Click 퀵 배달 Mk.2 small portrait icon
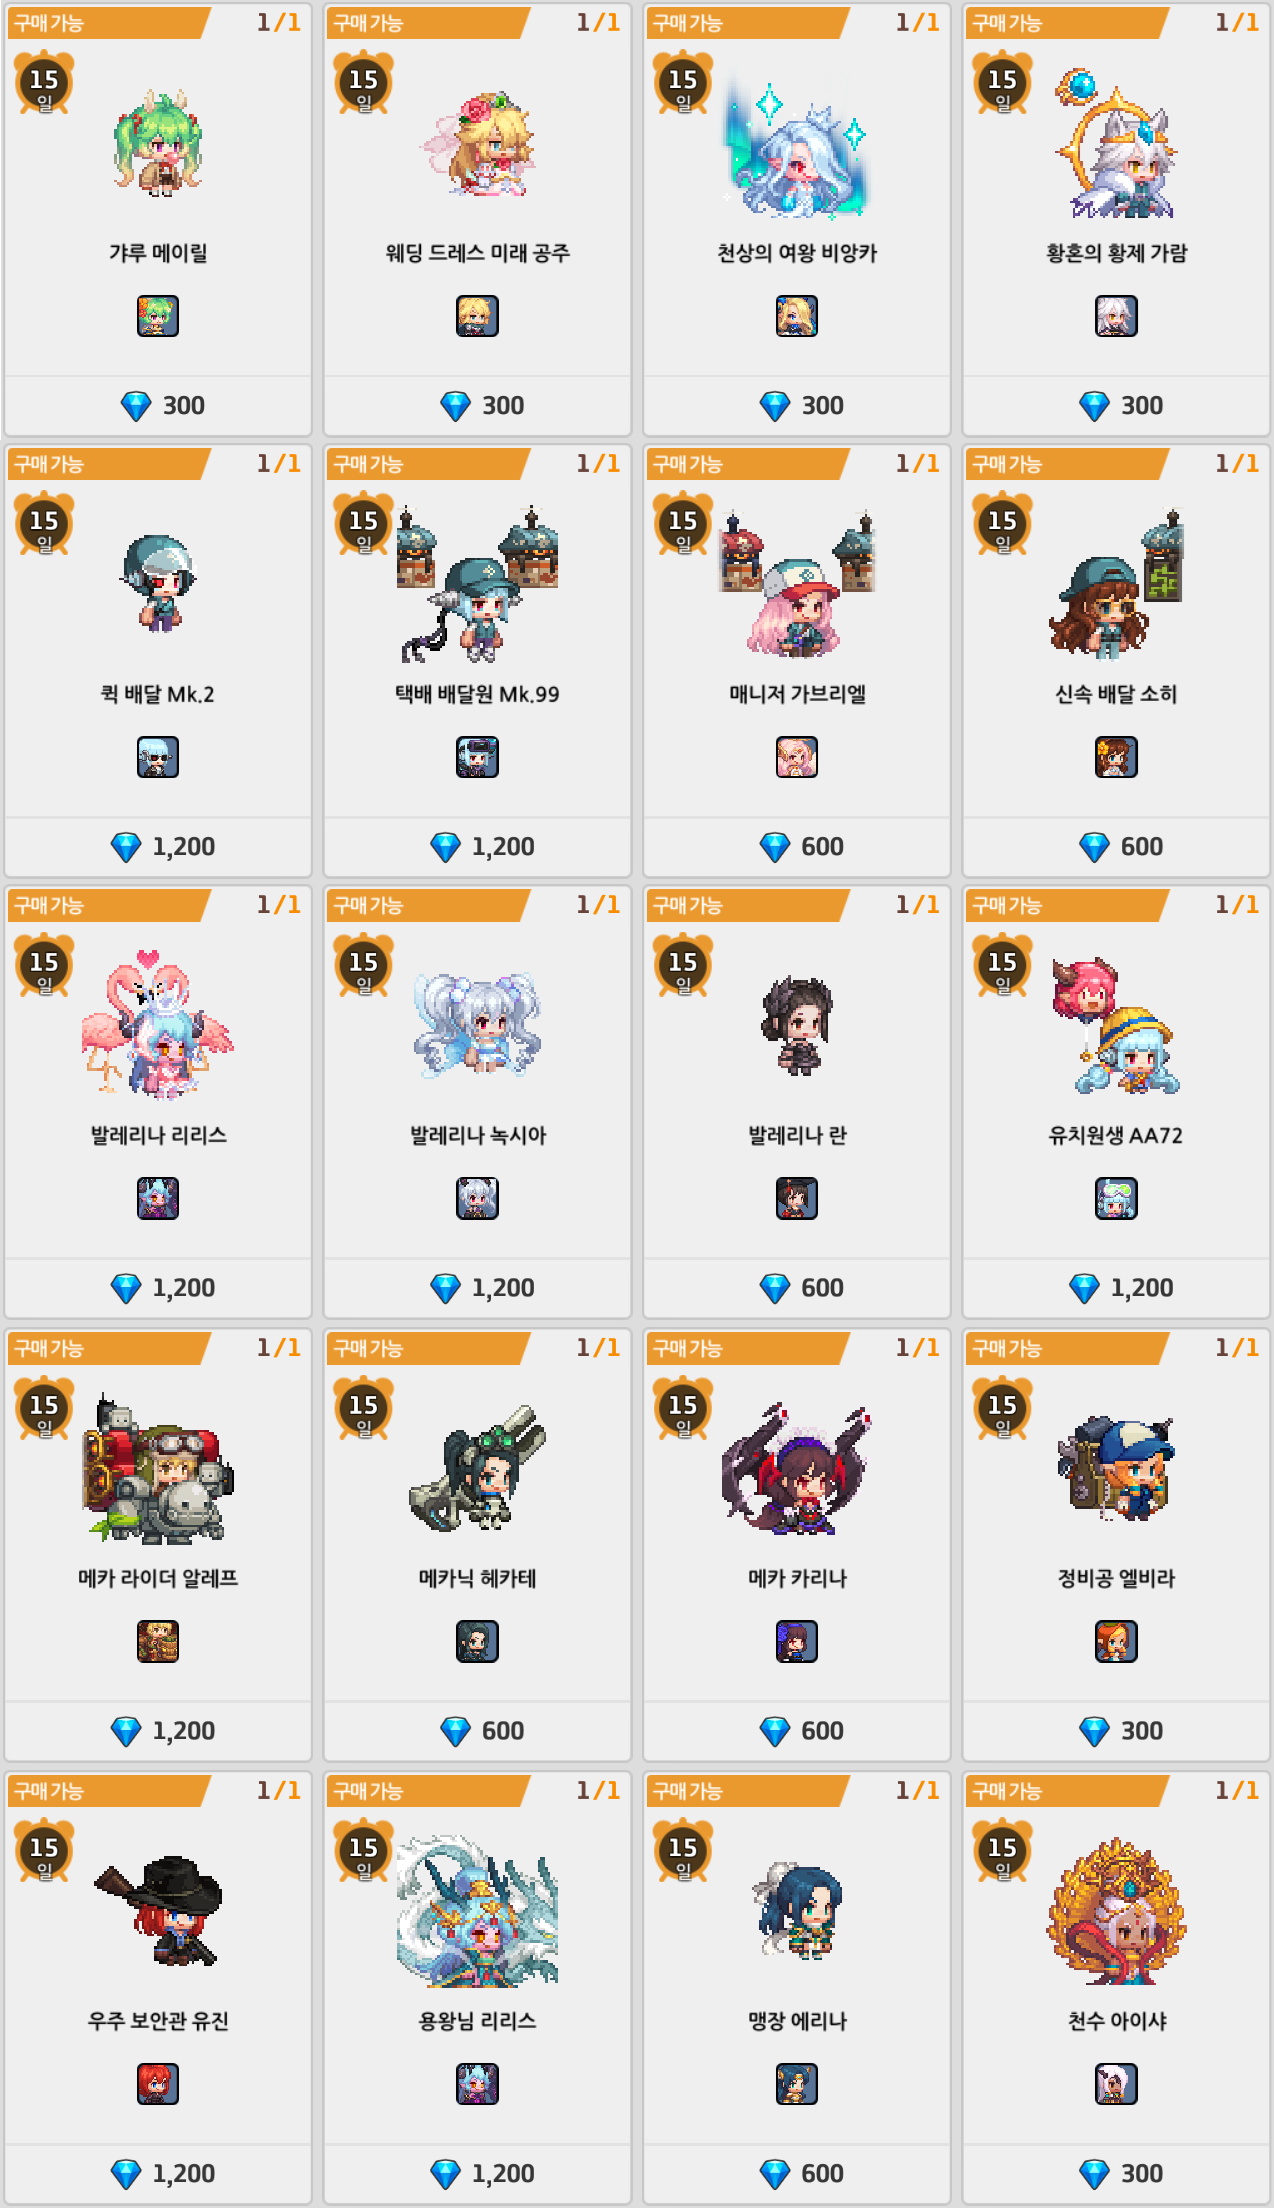This screenshot has height=2208, width=1274. pos(158,757)
